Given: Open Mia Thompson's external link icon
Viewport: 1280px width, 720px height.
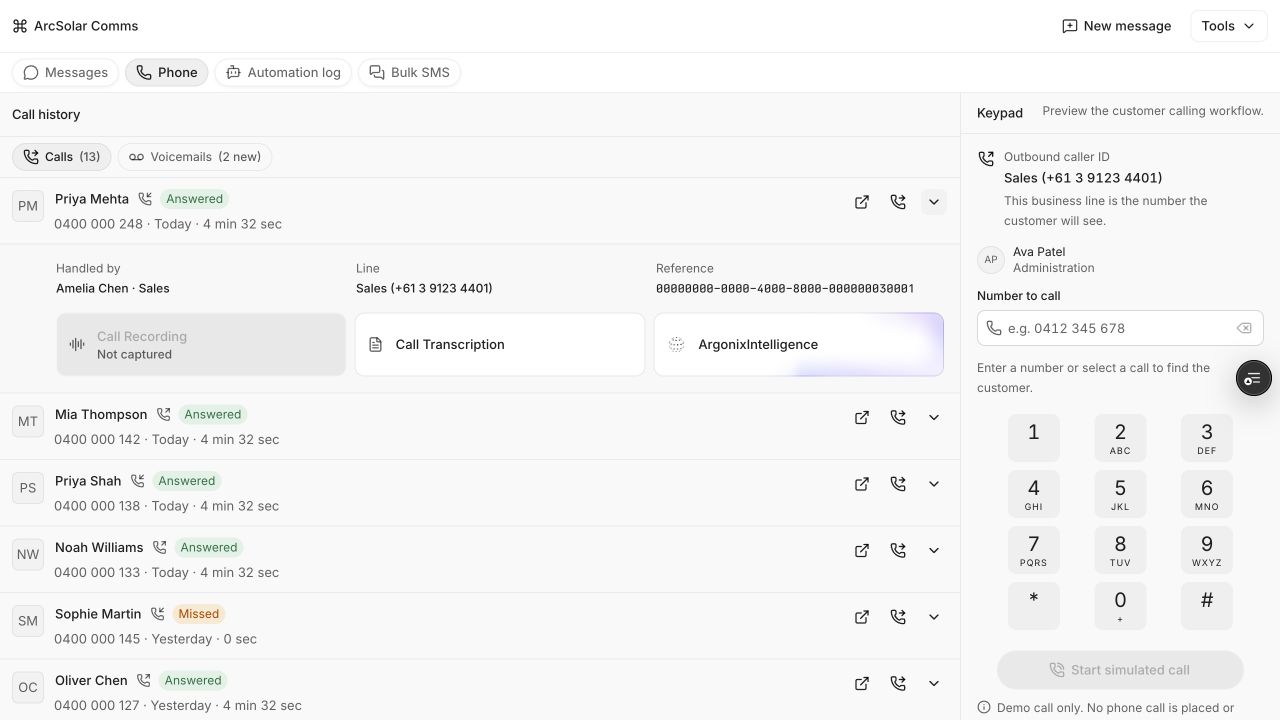Looking at the screenshot, I should [862, 418].
